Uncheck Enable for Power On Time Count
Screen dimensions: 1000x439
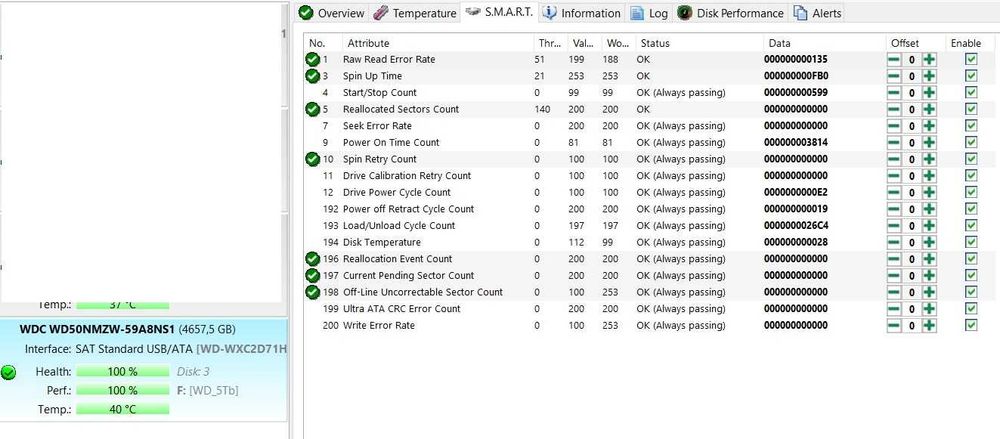pos(971,142)
